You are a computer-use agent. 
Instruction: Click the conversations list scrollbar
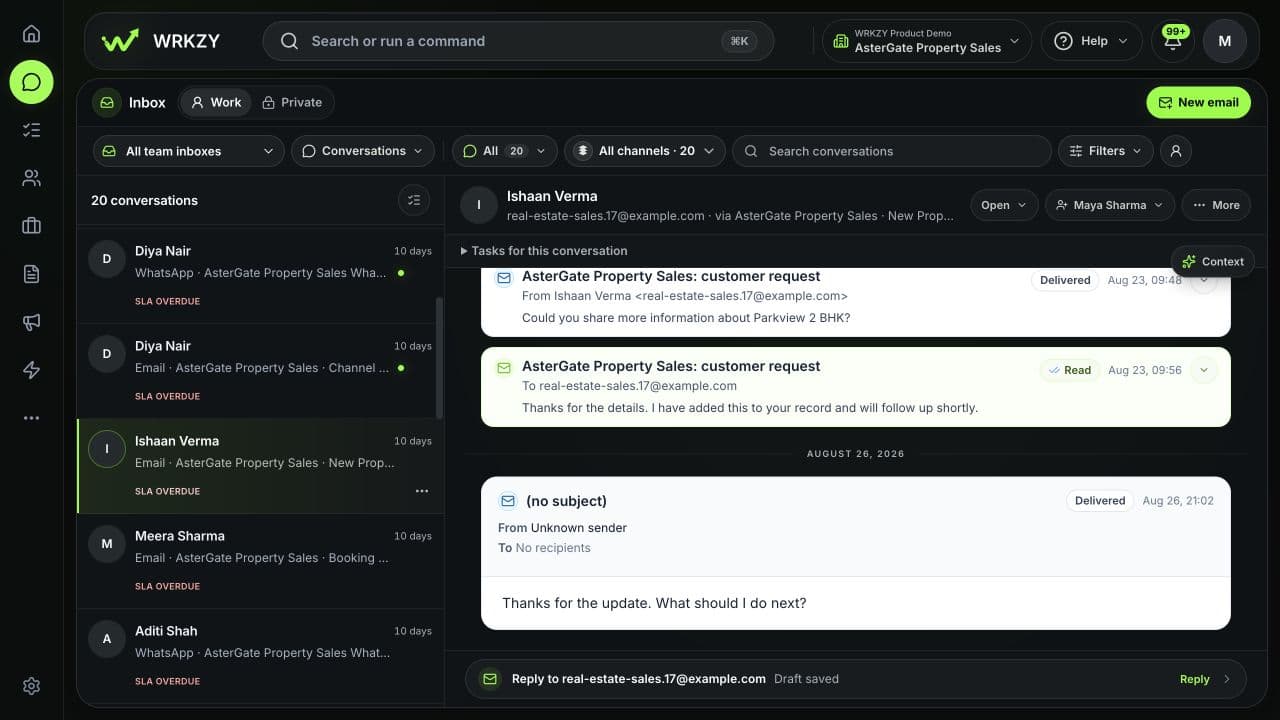pos(439,358)
